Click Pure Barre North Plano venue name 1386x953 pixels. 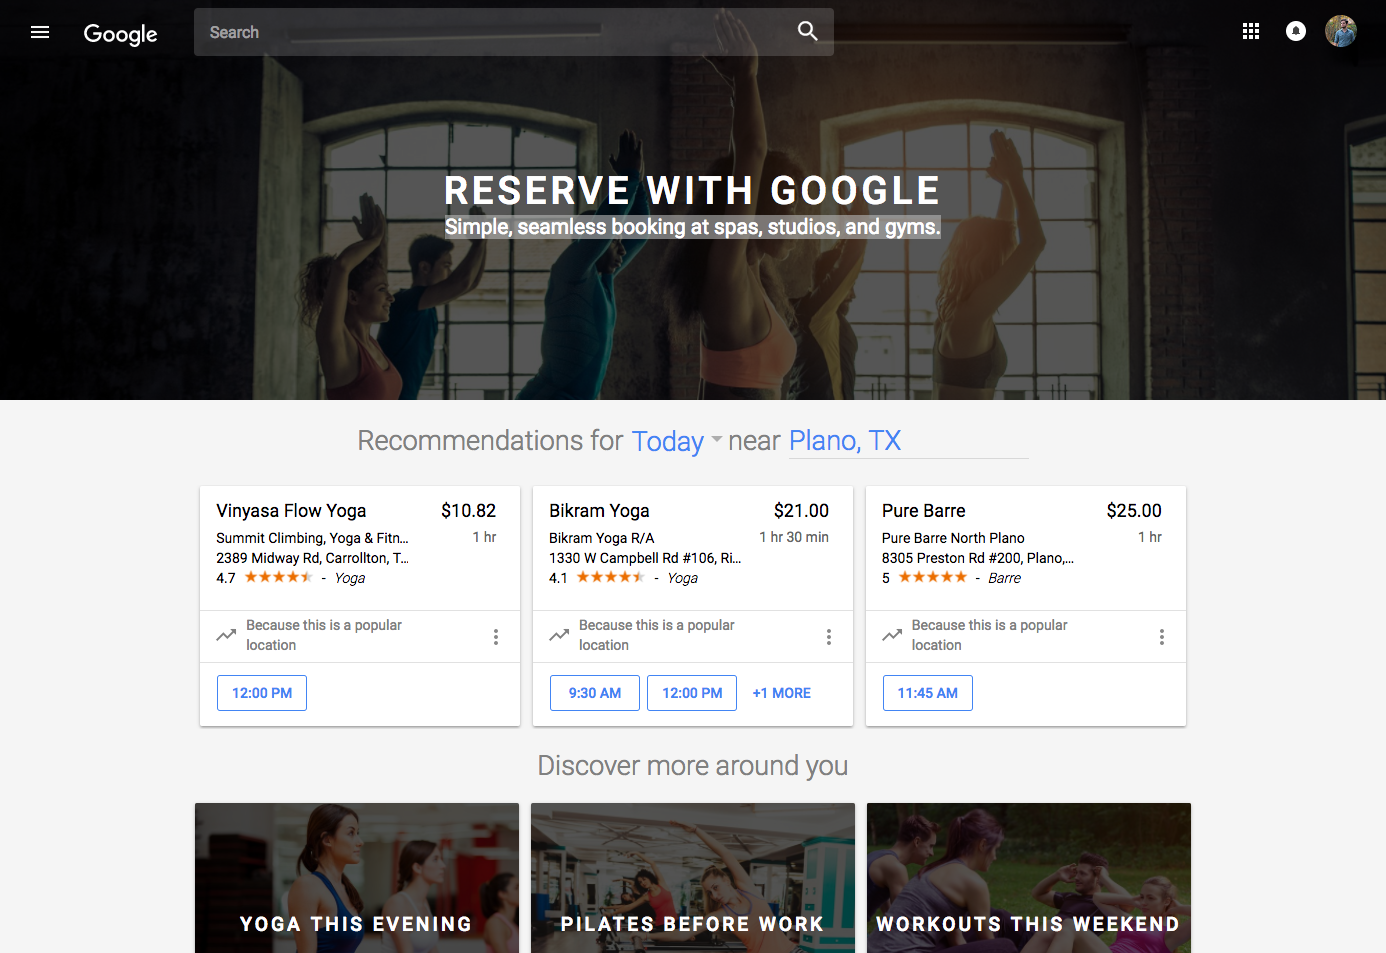pos(953,538)
